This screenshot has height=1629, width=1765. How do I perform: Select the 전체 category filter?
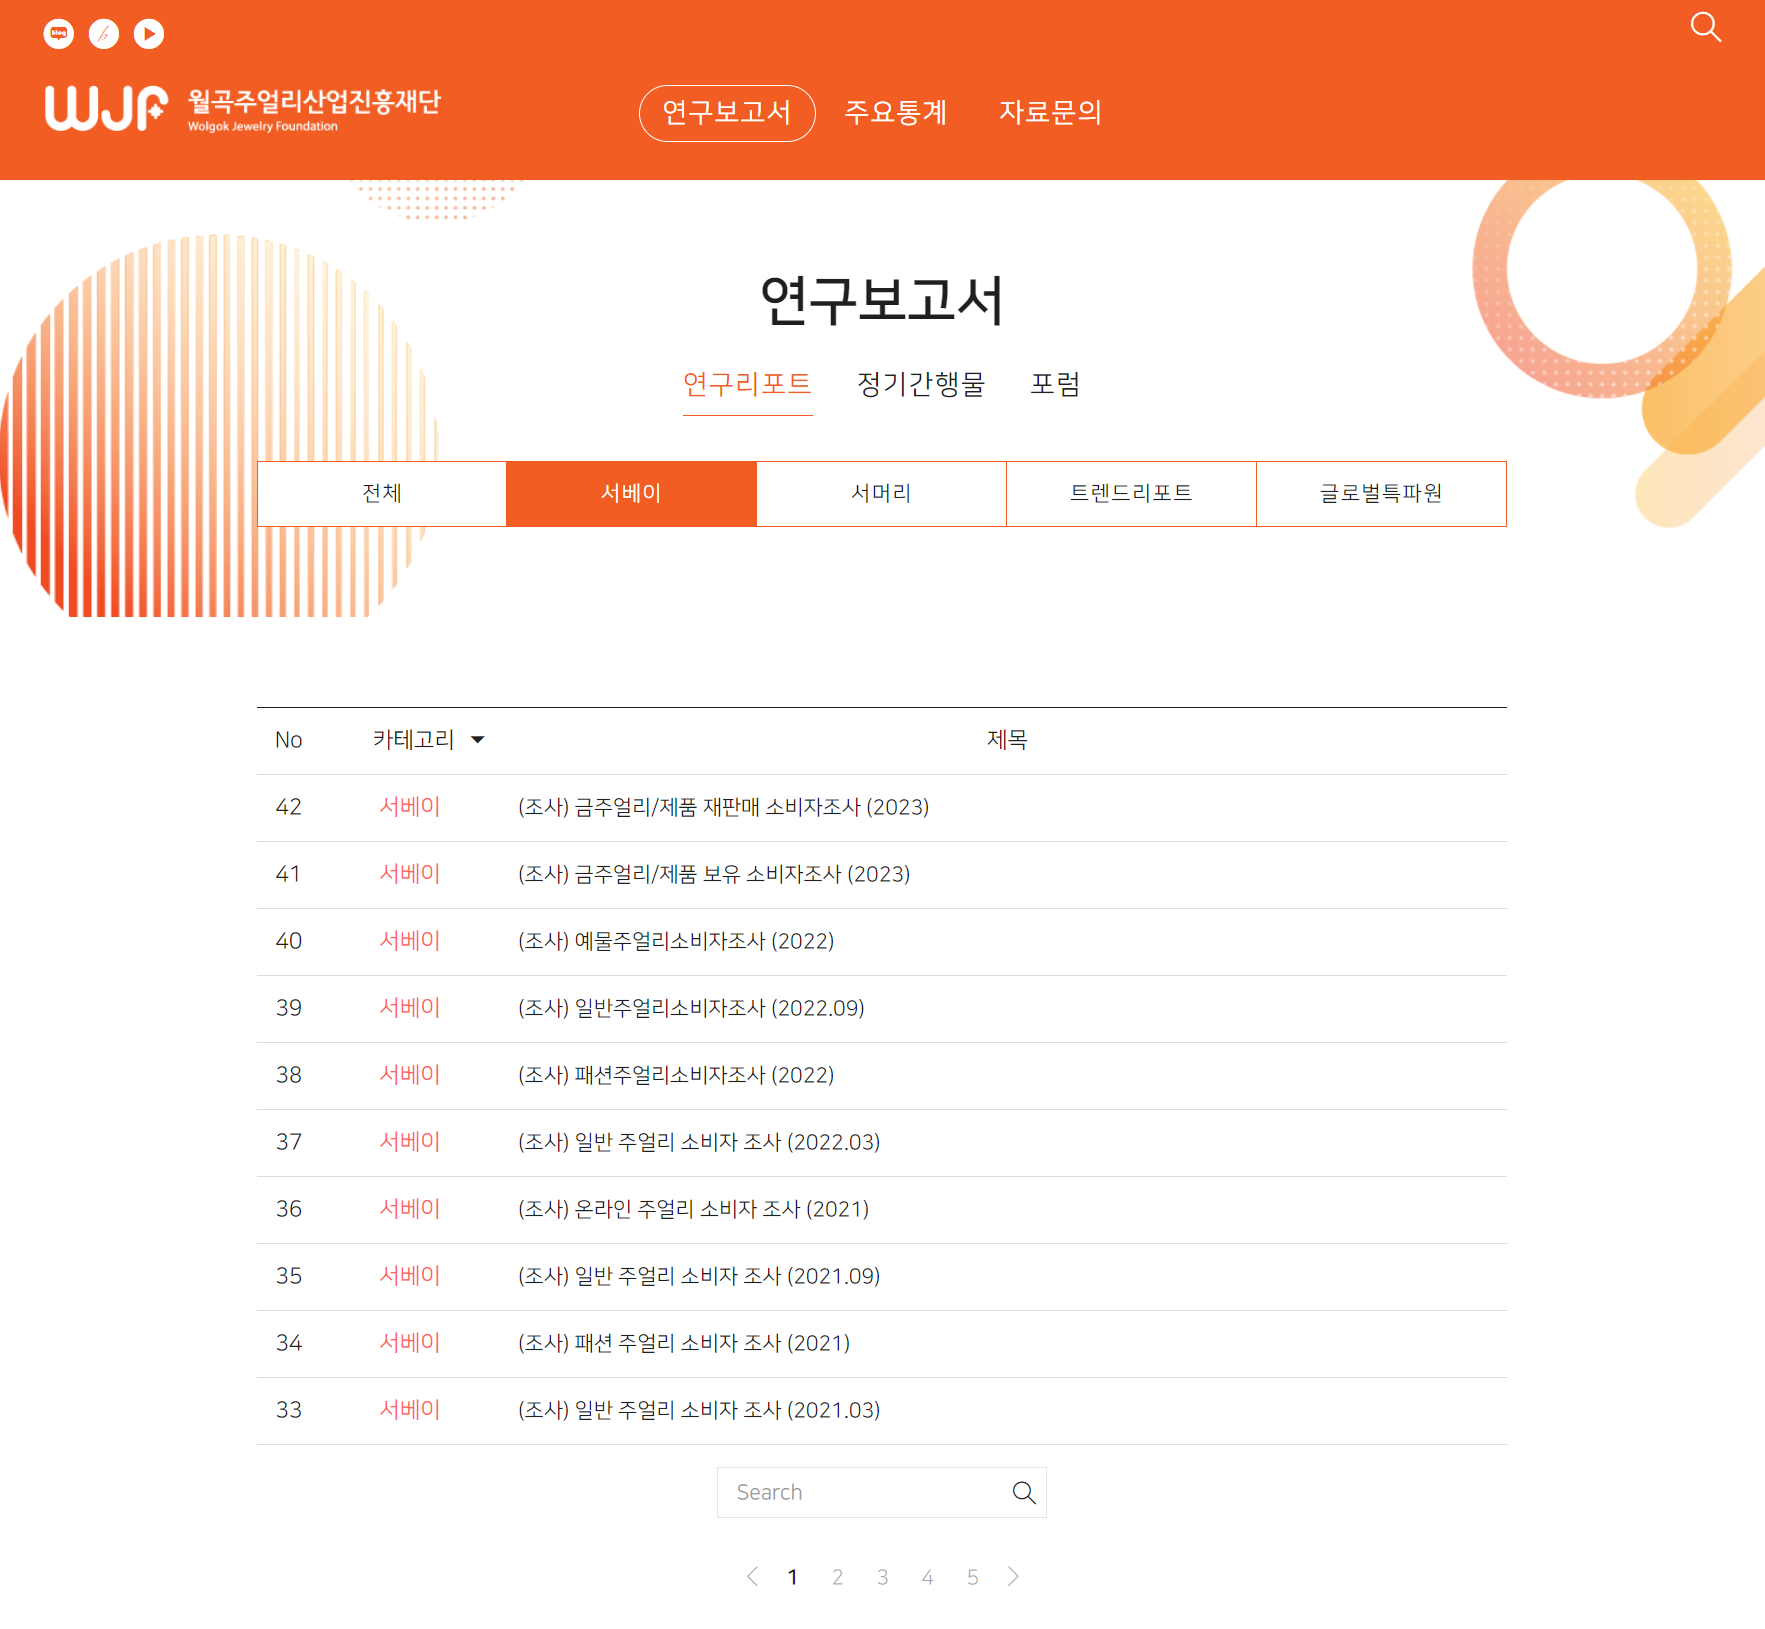[x=382, y=493]
